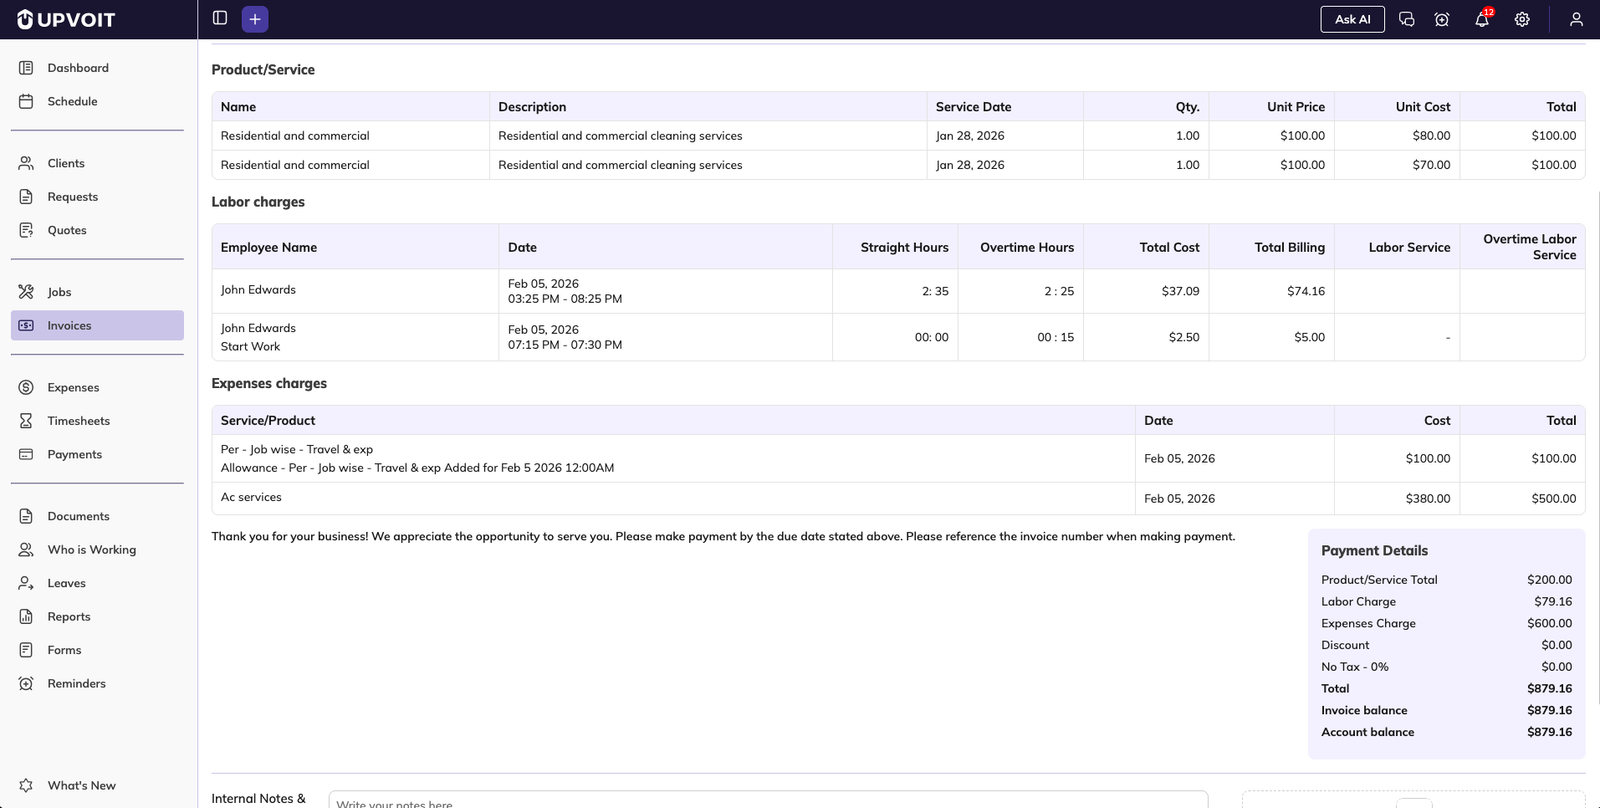Open the Schedule page
The height and width of the screenshot is (808, 1600).
72,101
